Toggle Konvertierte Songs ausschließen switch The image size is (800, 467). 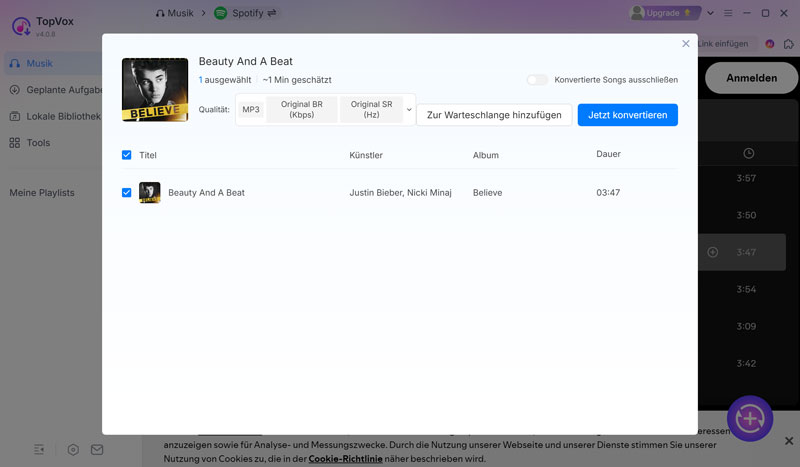[x=538, y=80]
